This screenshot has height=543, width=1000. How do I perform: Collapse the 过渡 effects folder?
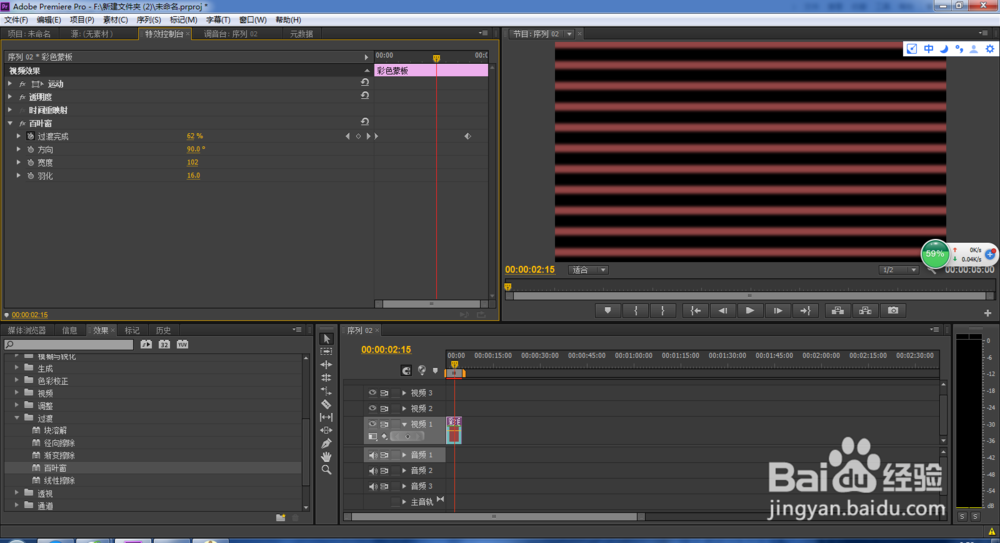(x=17, y=419)
